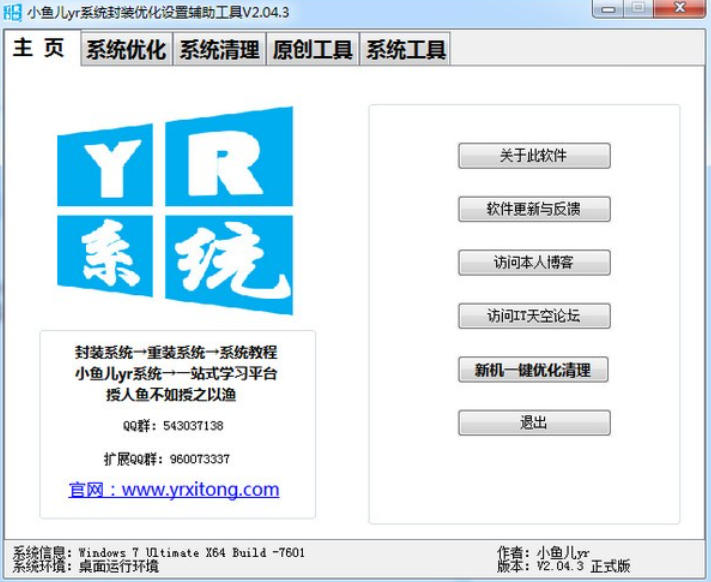Run 新机一键优化清理
Image resolution: width=711 pixels, height=582 pixels.
pos(533,370)
